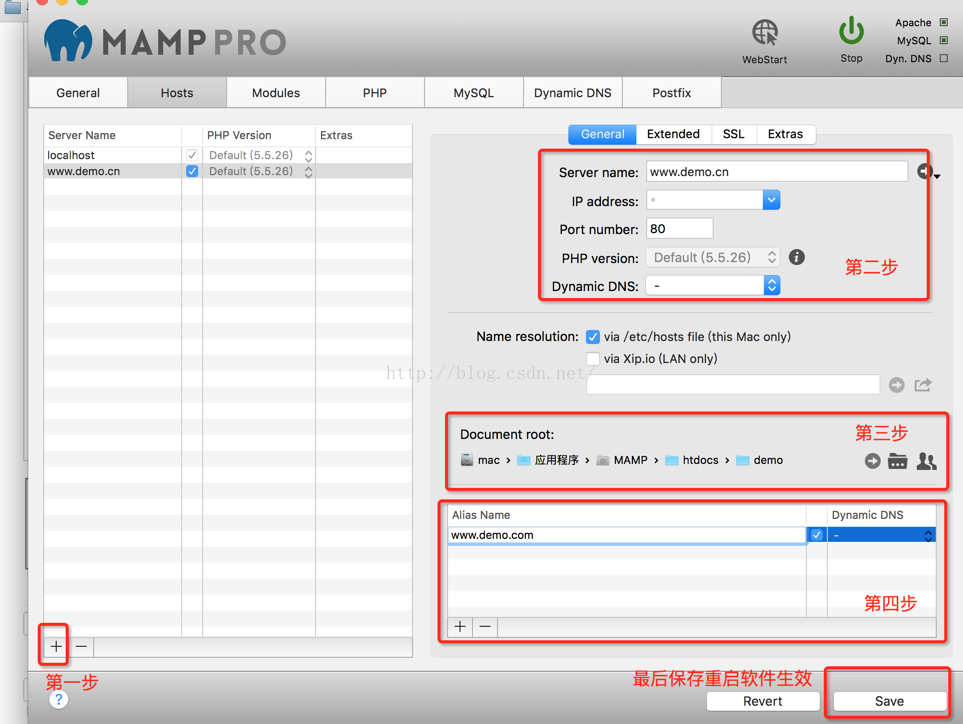Toggle the www.demo.com alias checkbox

(816, 535)
